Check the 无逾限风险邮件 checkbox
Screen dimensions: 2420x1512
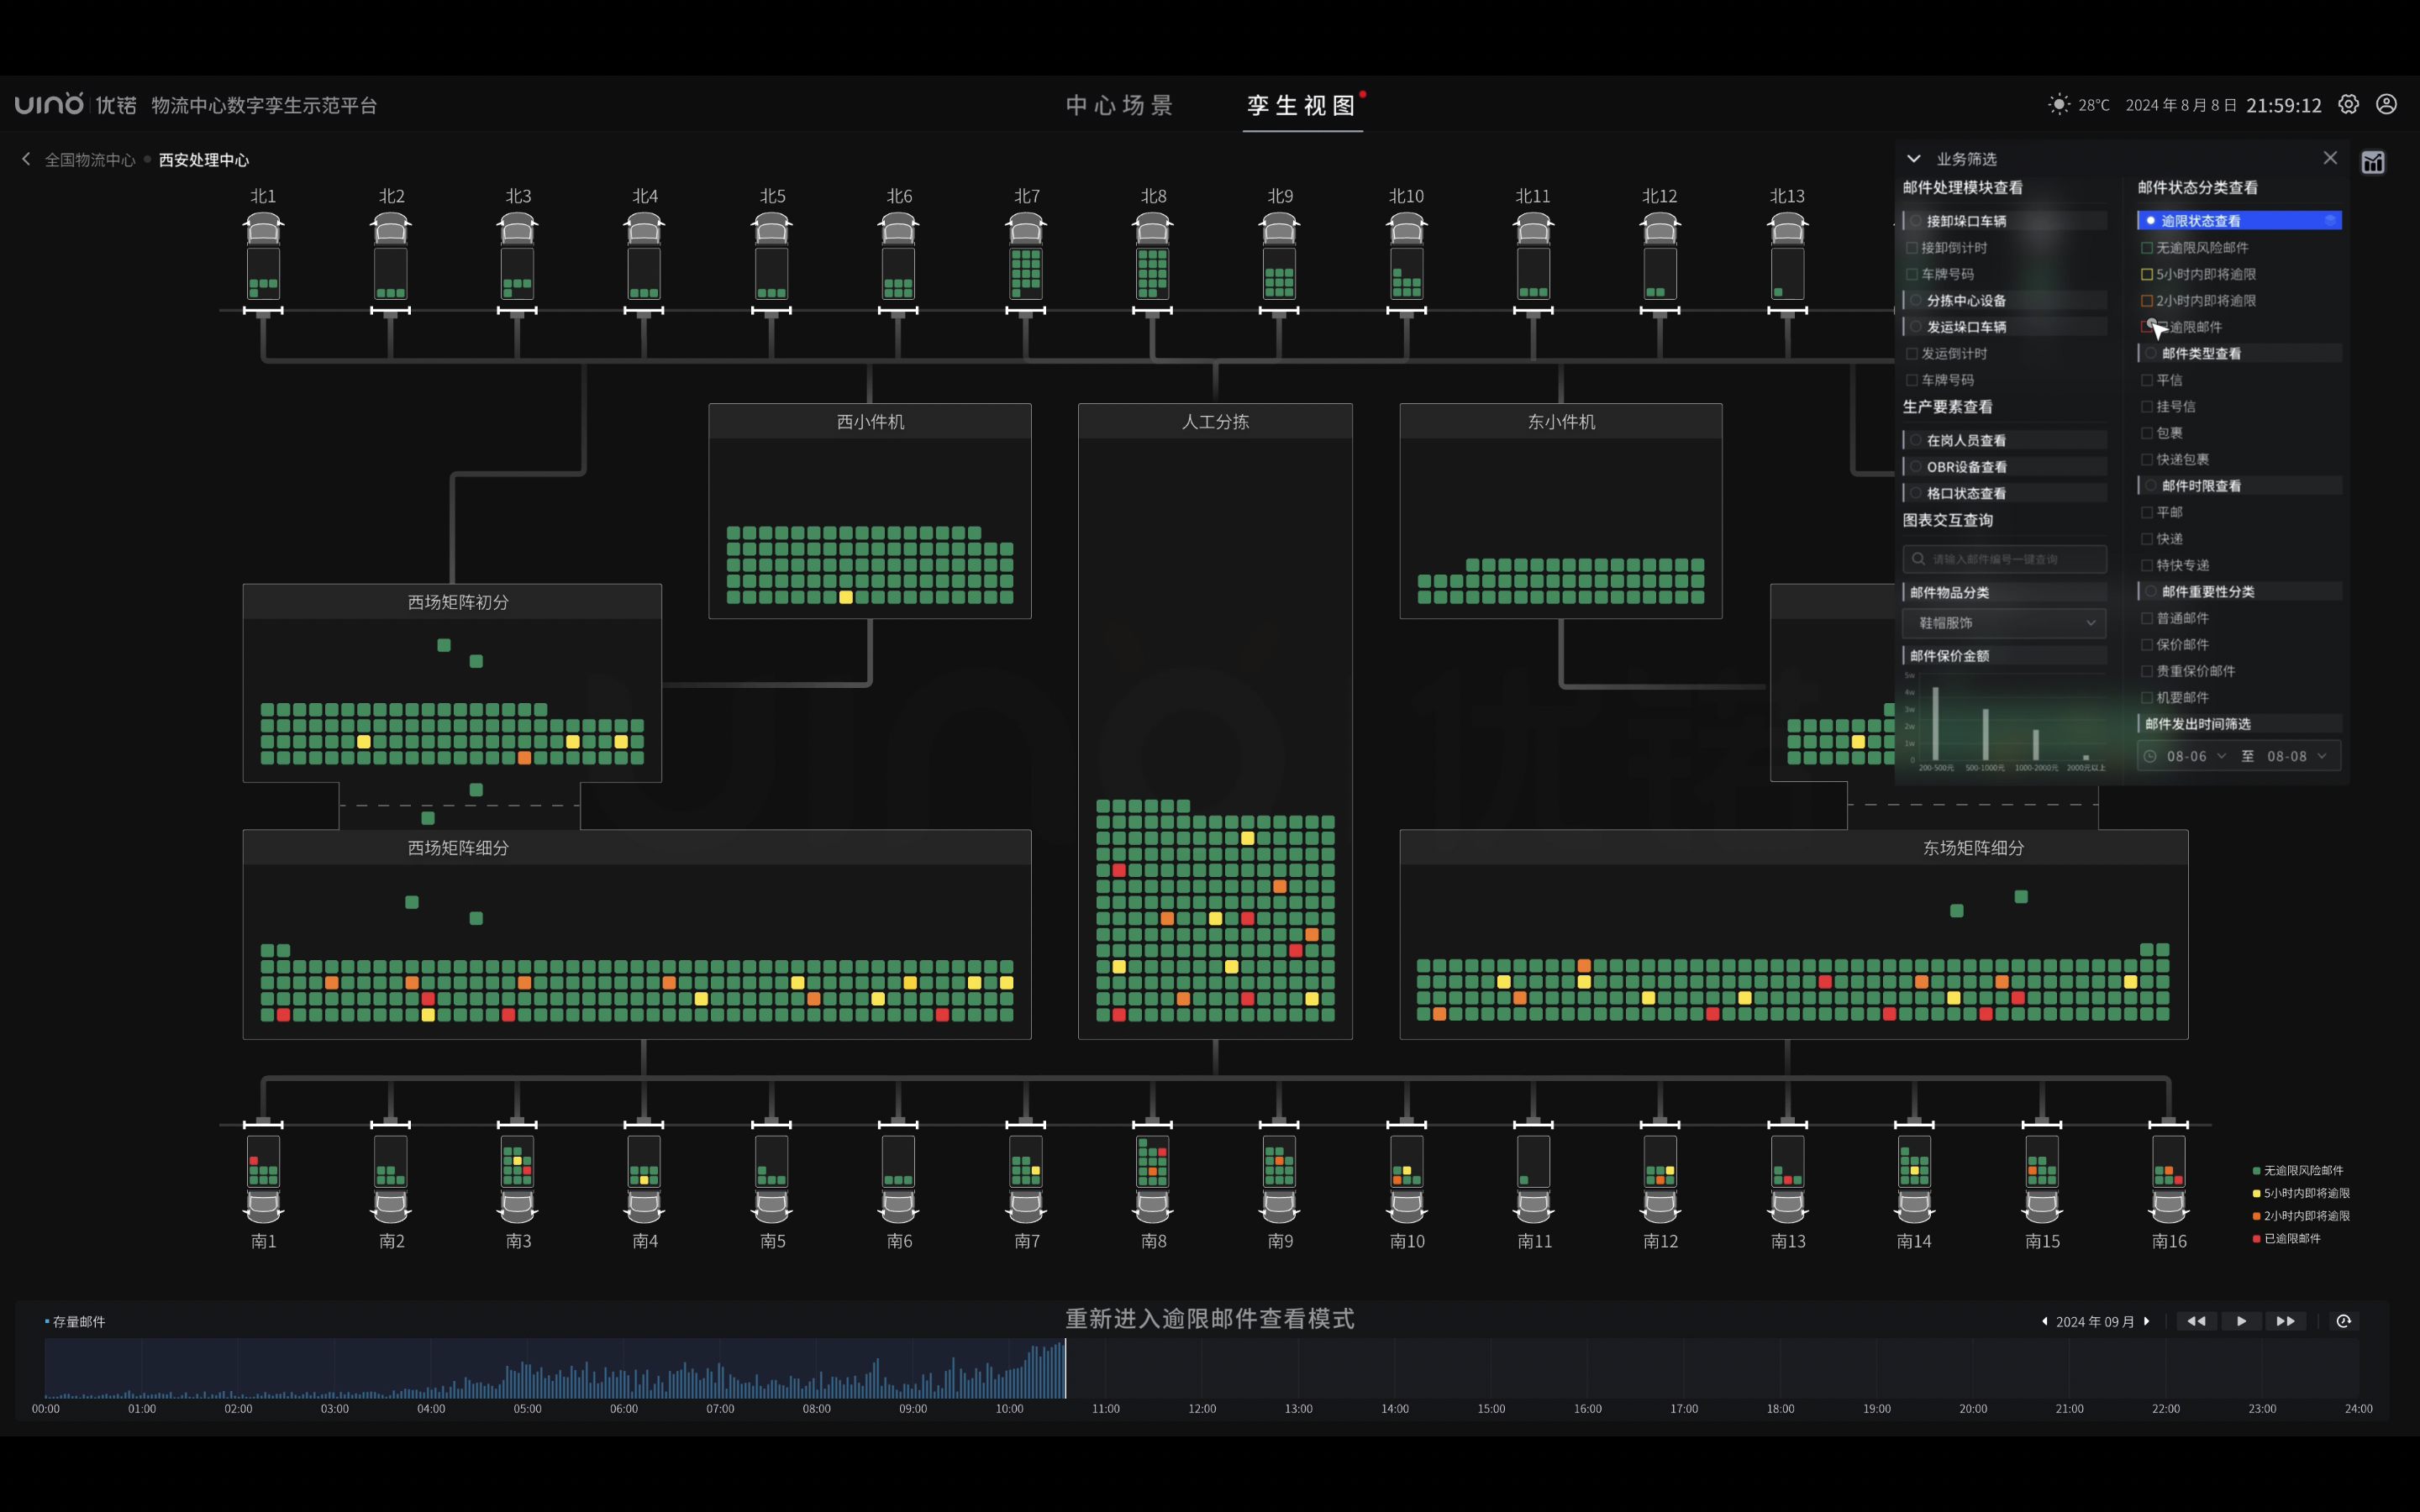(x=2146, y=247)
